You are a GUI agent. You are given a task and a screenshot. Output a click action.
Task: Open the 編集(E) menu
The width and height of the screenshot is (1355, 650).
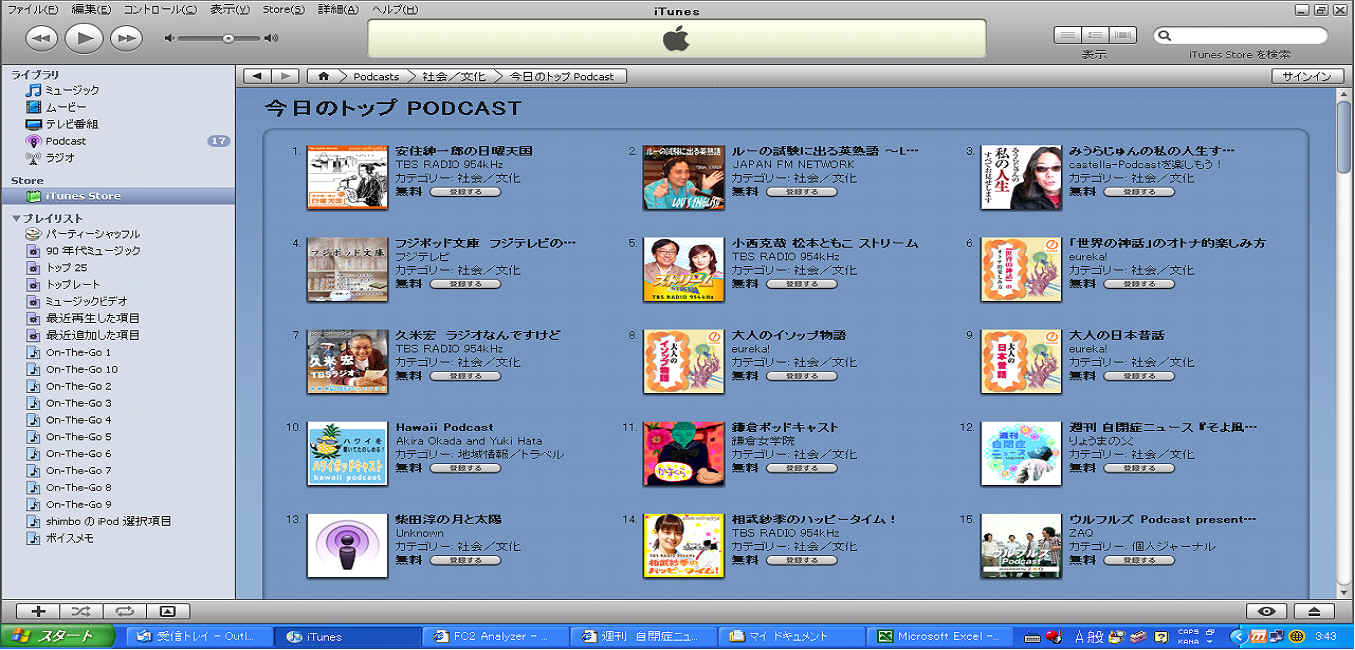[91, 9]
